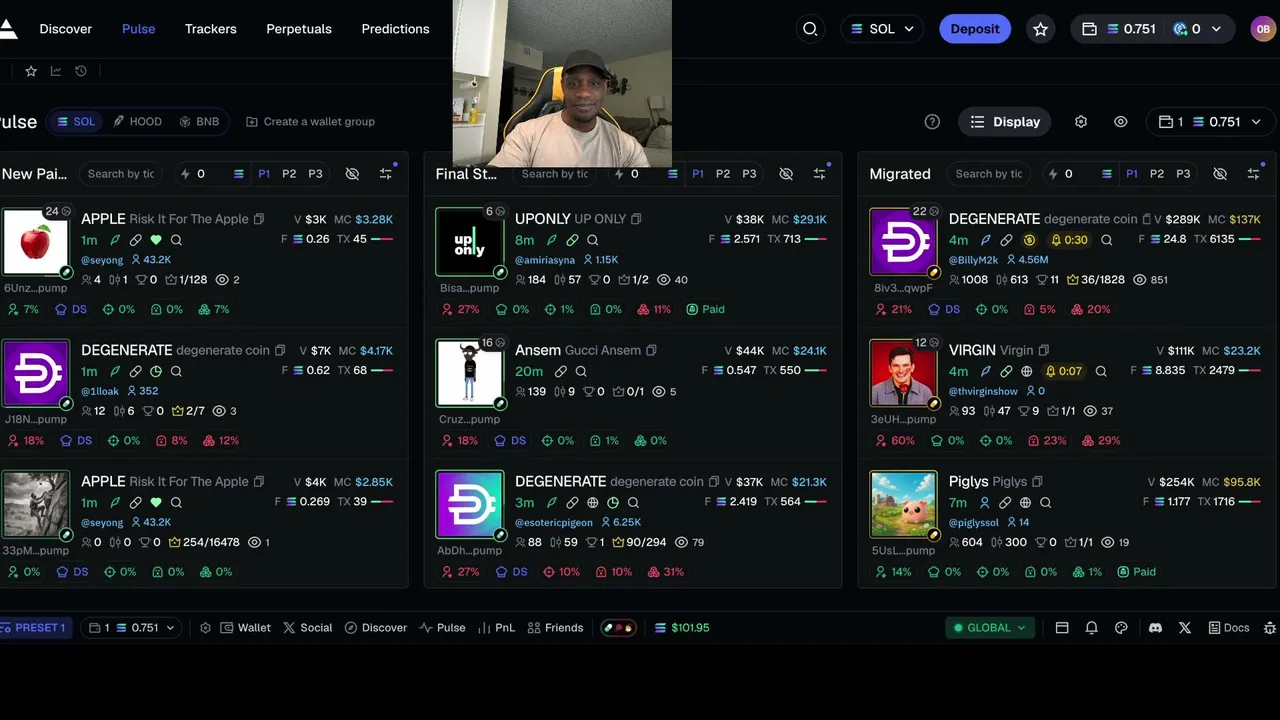Open the Trackers tab
This screenshot has height=720, width=1280.
click(x=211, y=29)
